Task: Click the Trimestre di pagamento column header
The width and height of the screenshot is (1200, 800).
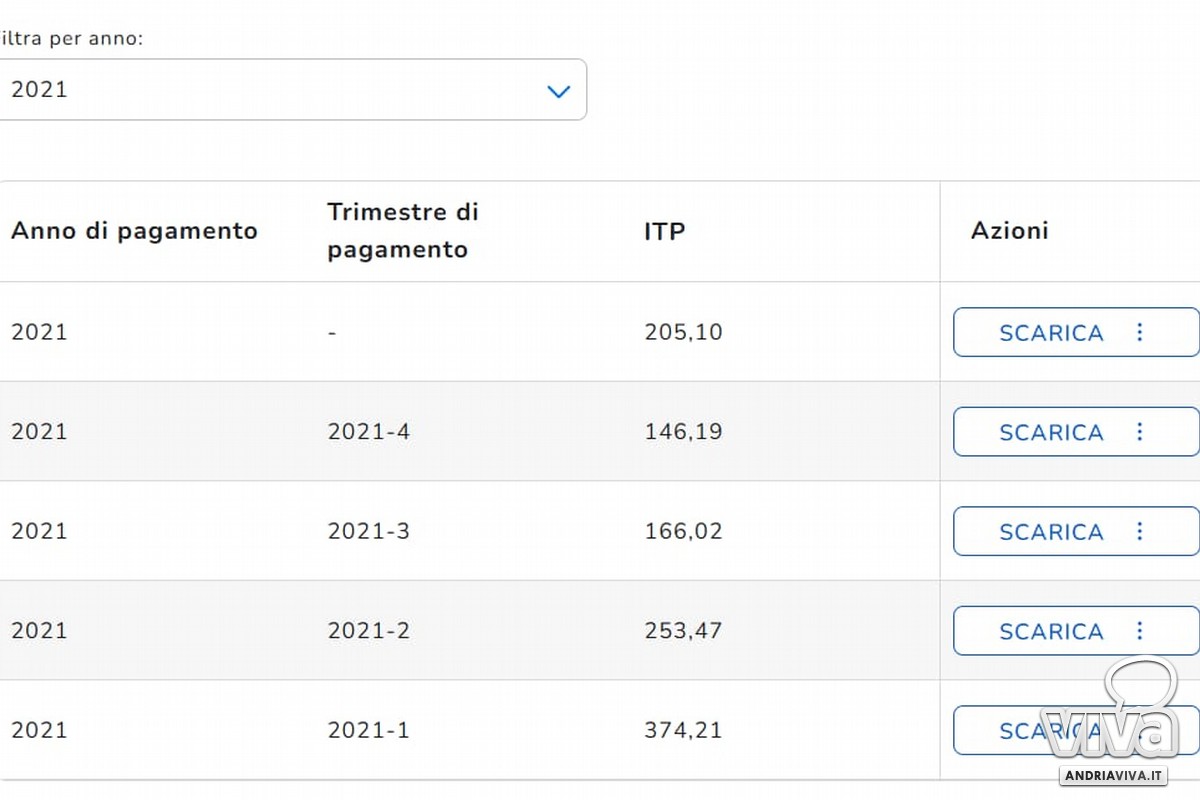Action: click(403, 231)
